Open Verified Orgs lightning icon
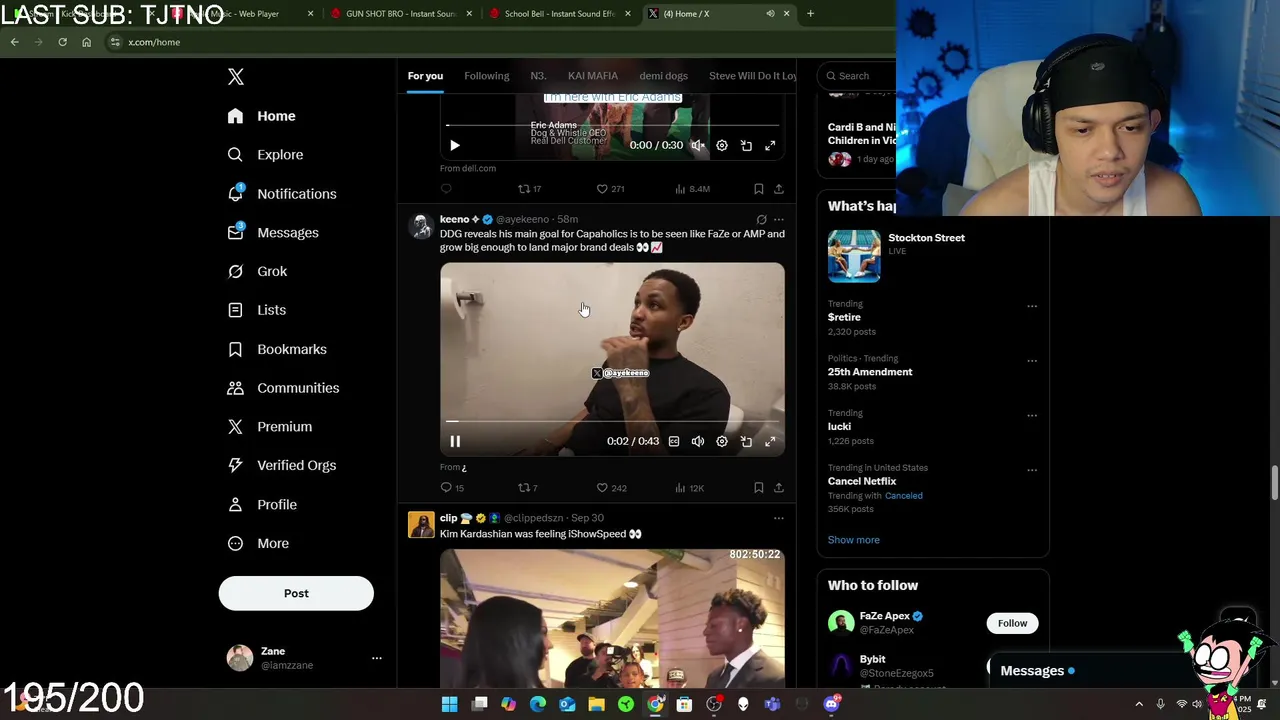Screen dimensions: 1280x720 click(235, 465)
